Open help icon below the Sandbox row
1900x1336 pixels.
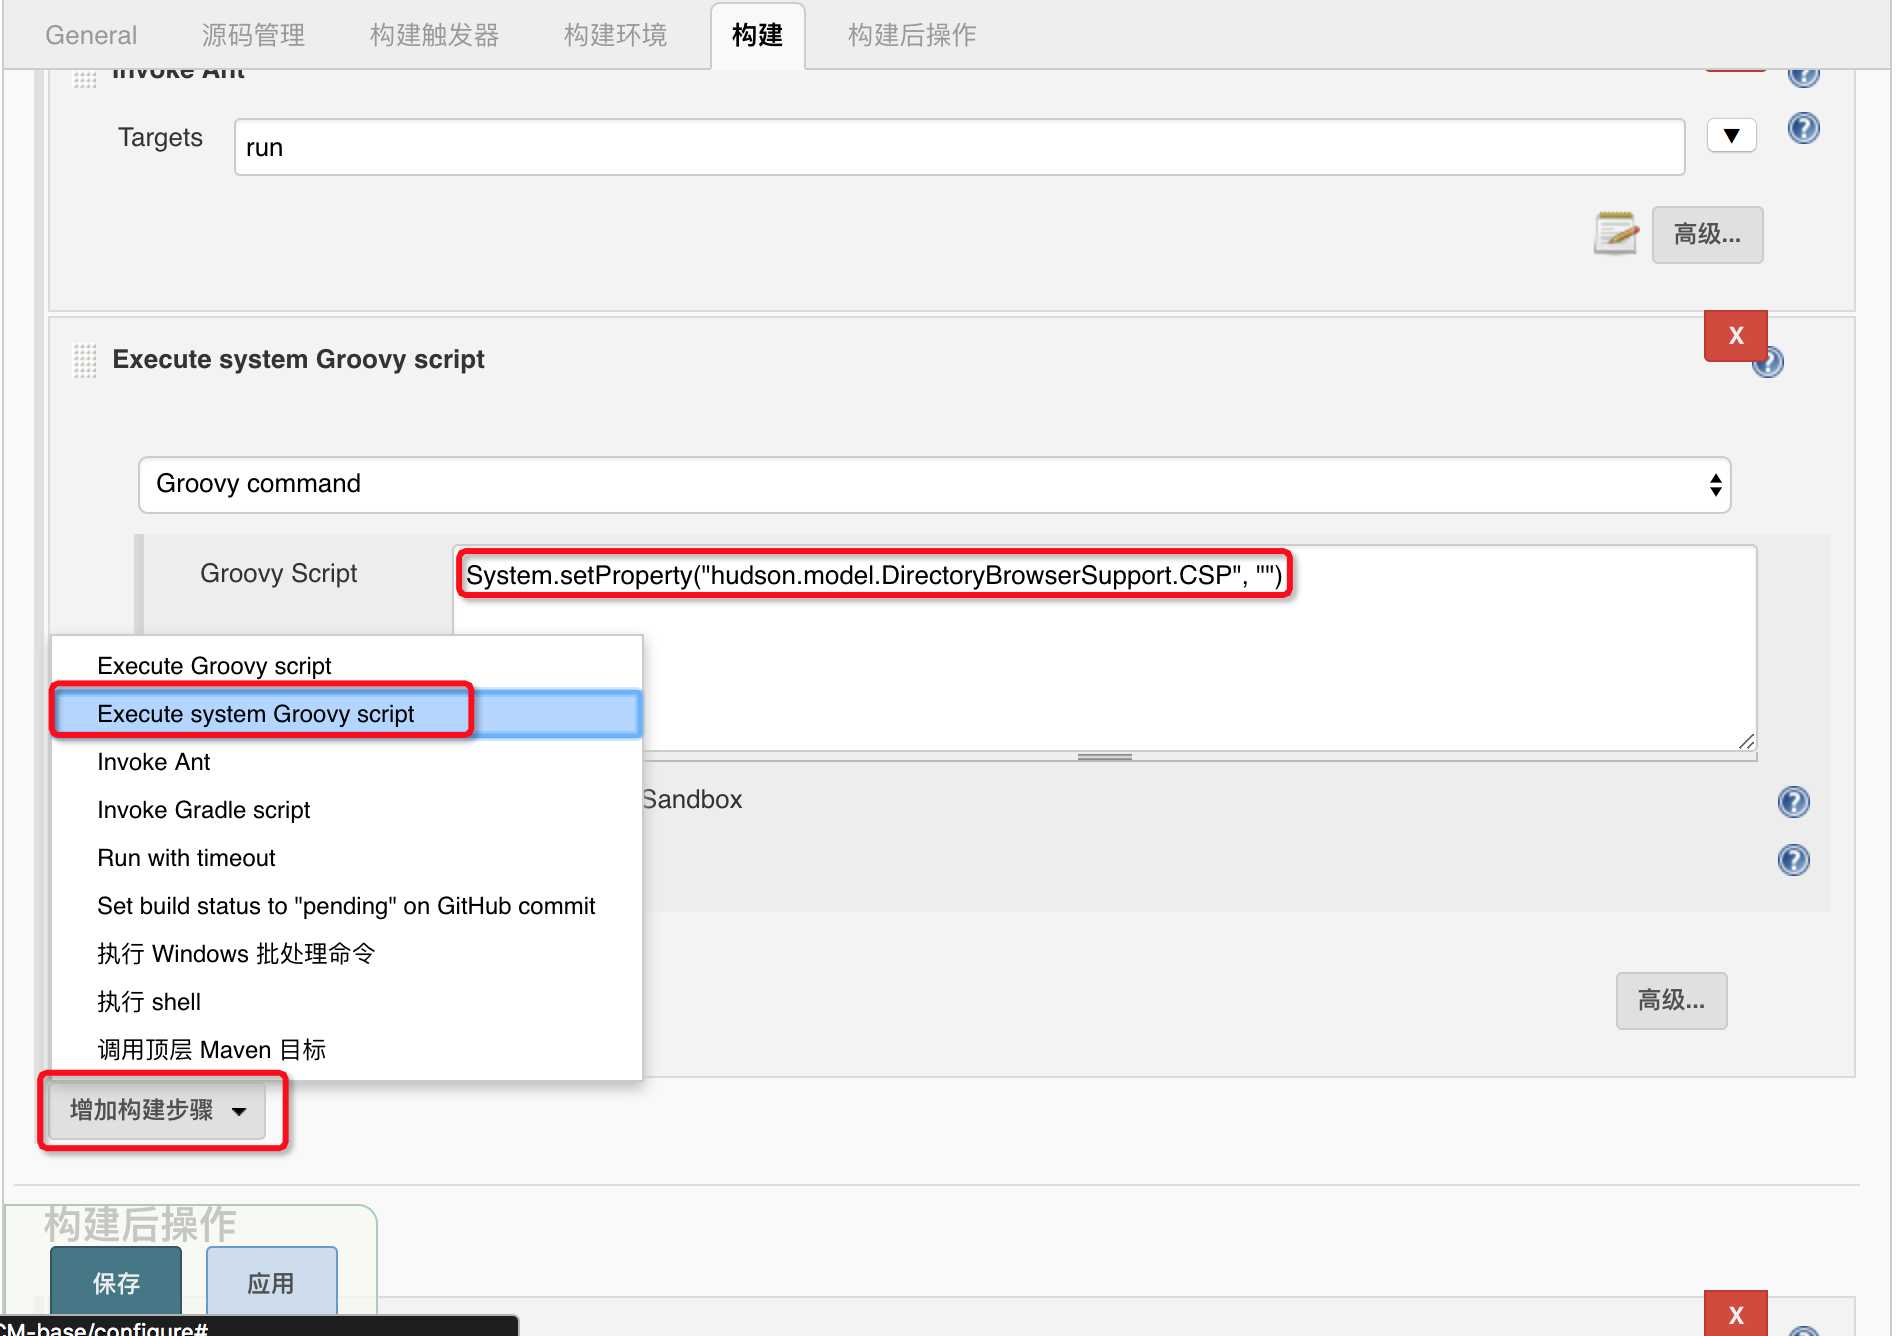1793,860
